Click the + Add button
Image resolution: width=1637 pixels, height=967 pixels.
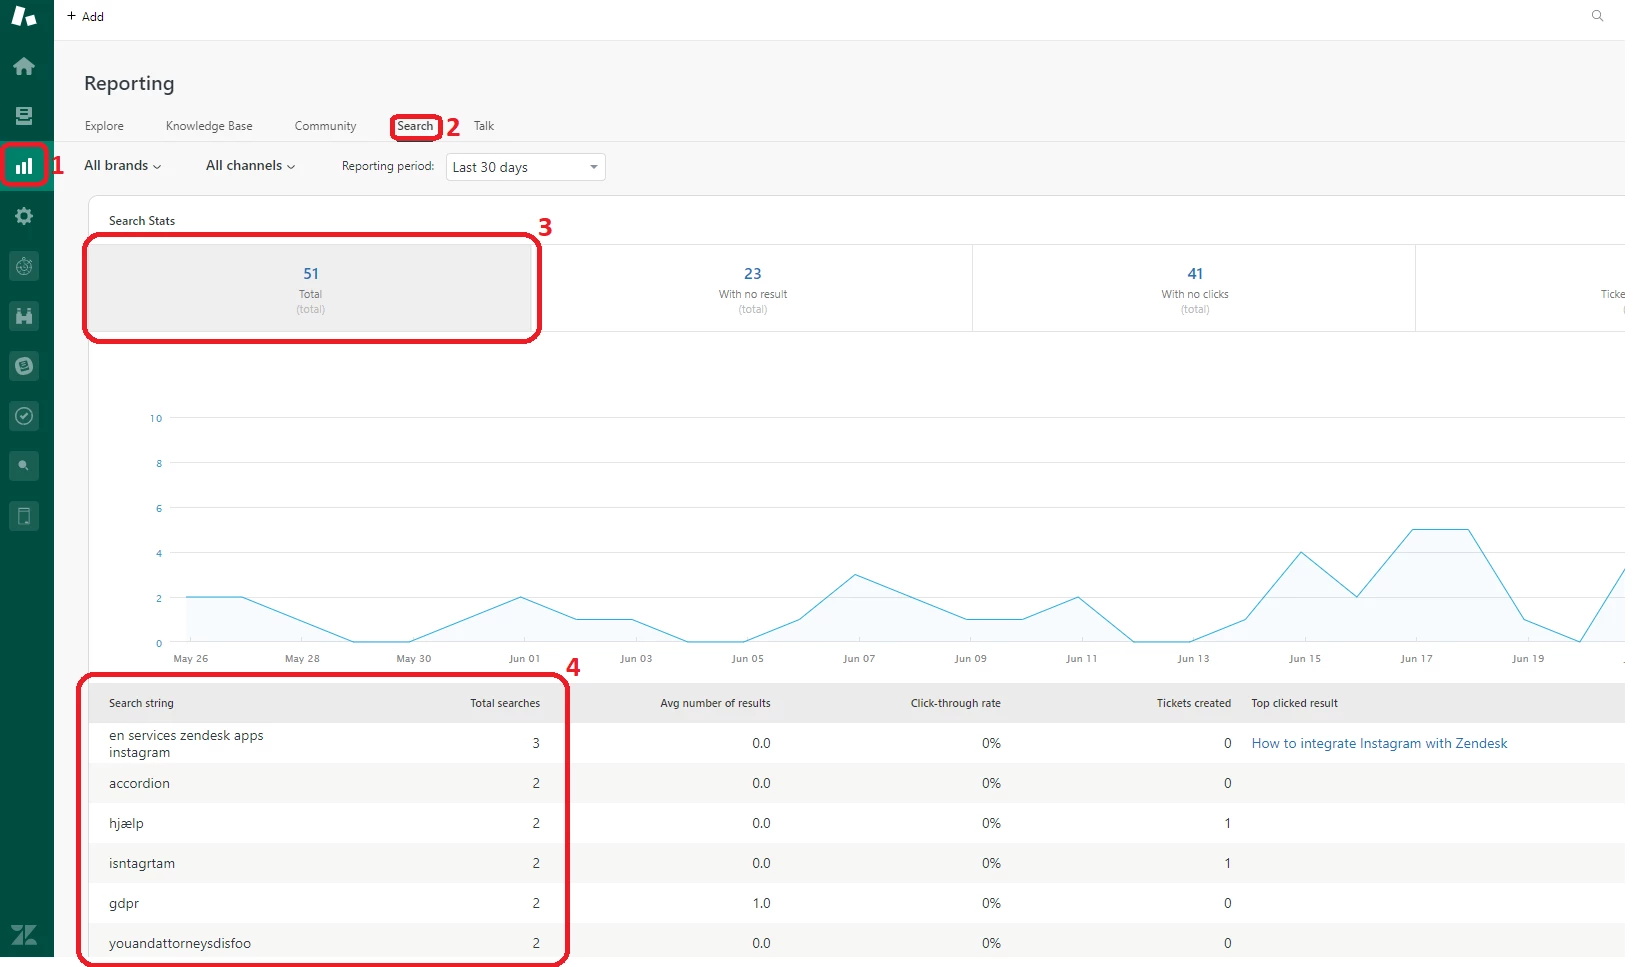click(85, 17)
